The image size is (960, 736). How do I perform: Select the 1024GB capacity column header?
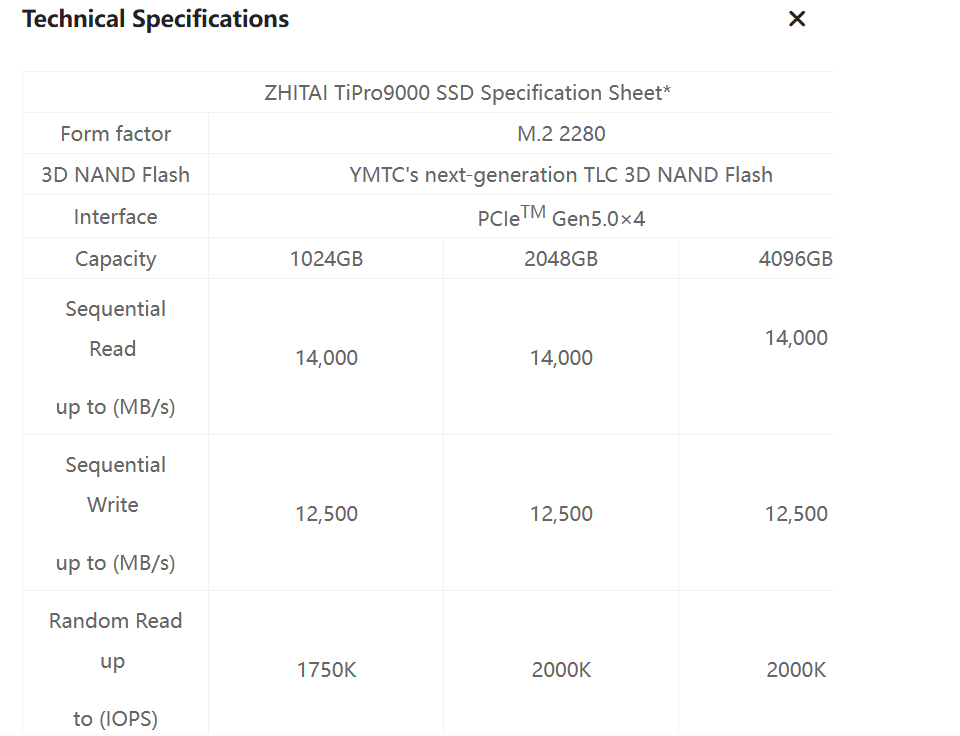click(326, 259)
